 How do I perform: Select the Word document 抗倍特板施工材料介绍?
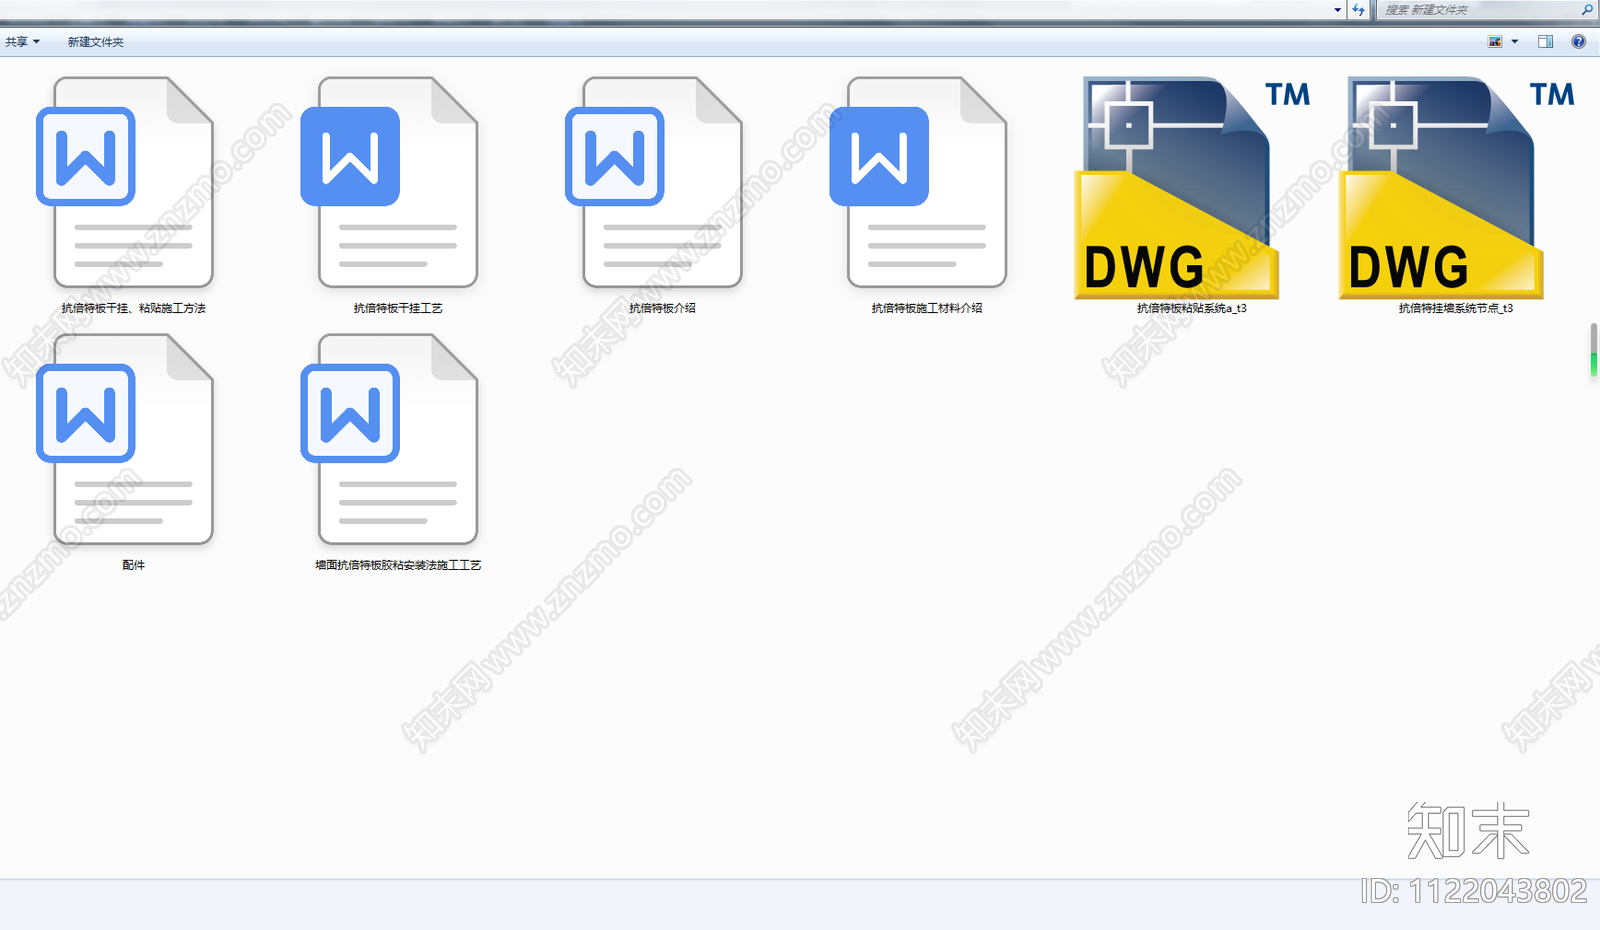(918, 183)
